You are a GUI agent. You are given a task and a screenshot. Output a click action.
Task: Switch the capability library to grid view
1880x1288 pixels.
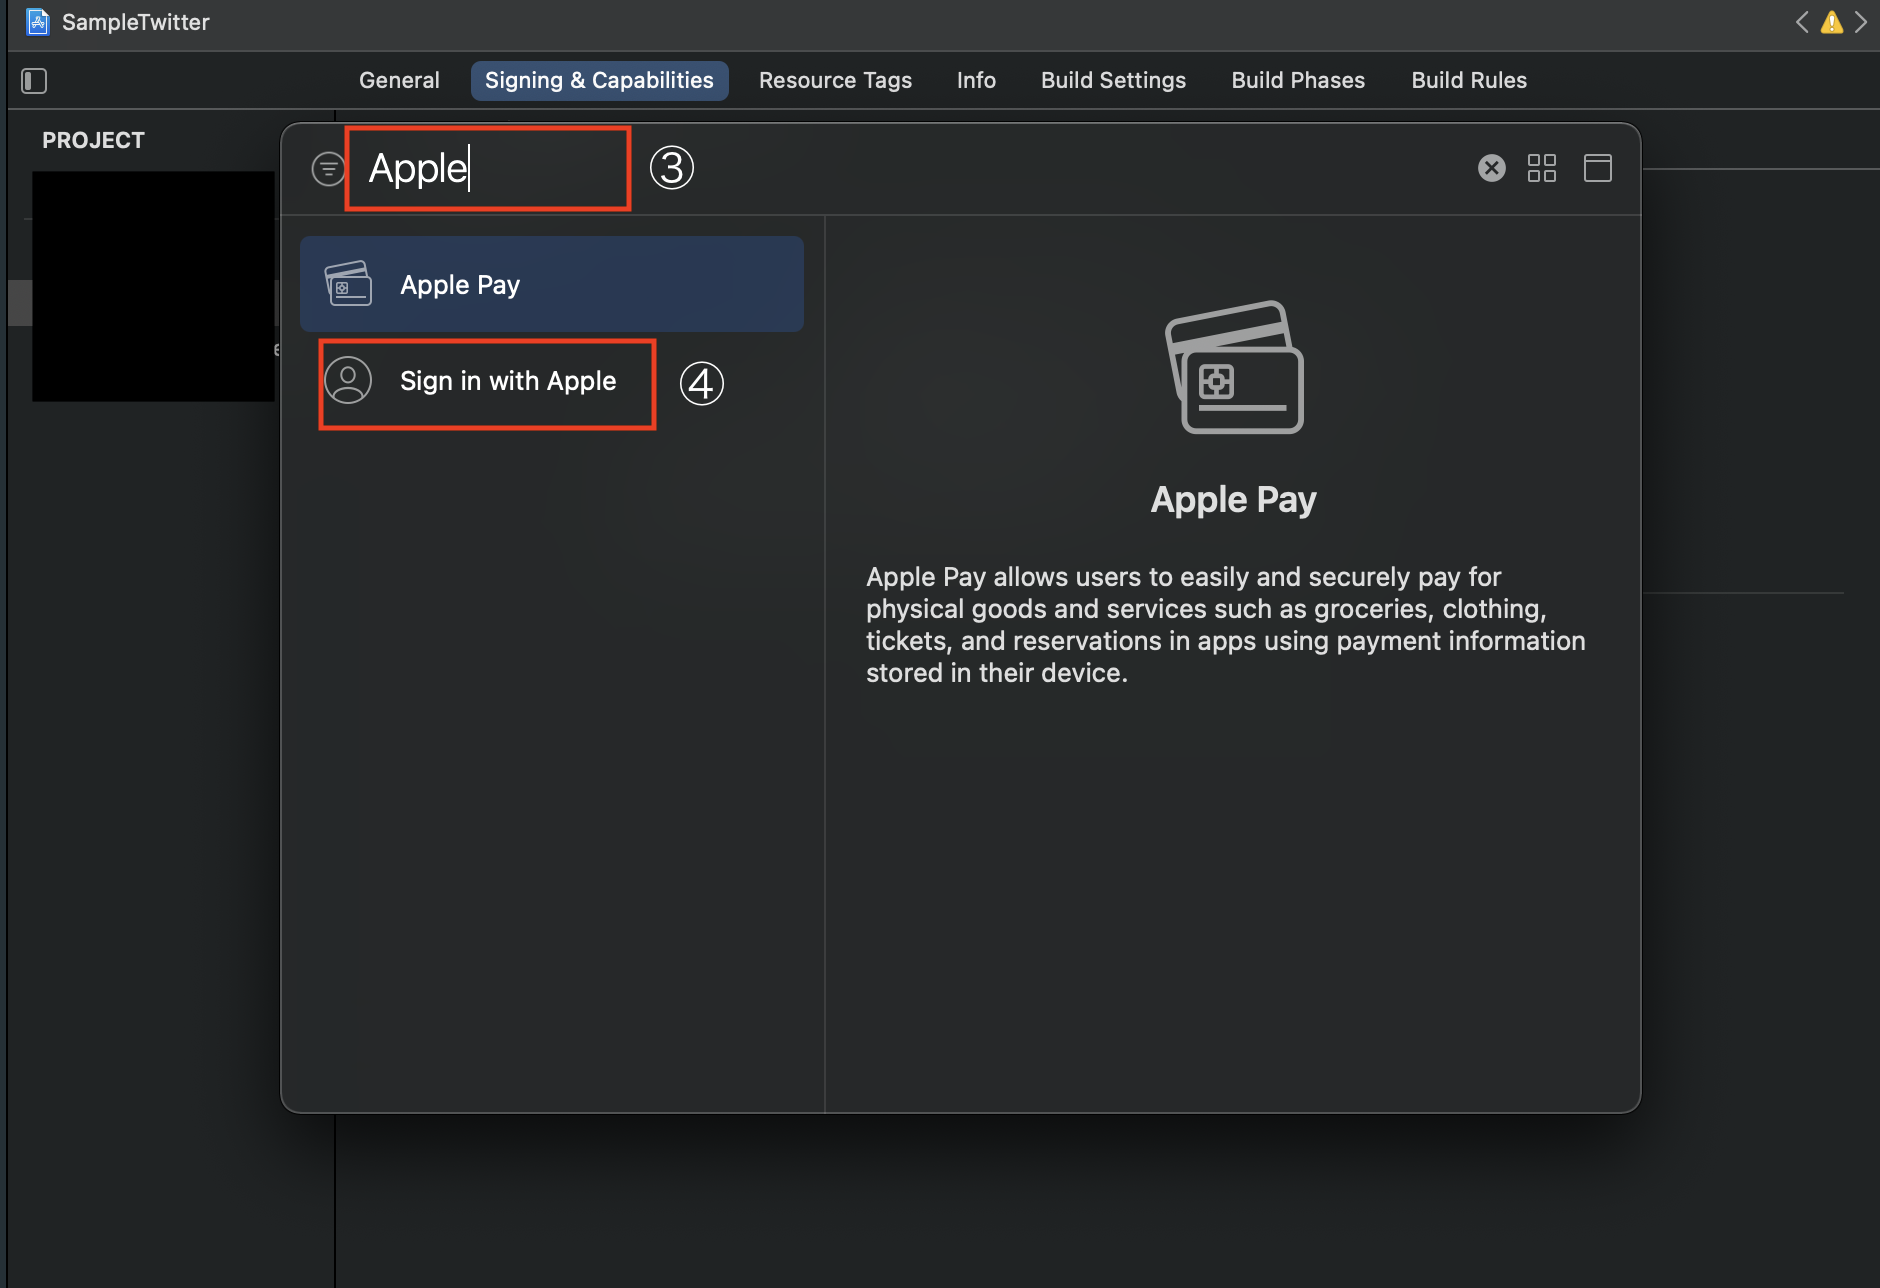(1542, 168)
